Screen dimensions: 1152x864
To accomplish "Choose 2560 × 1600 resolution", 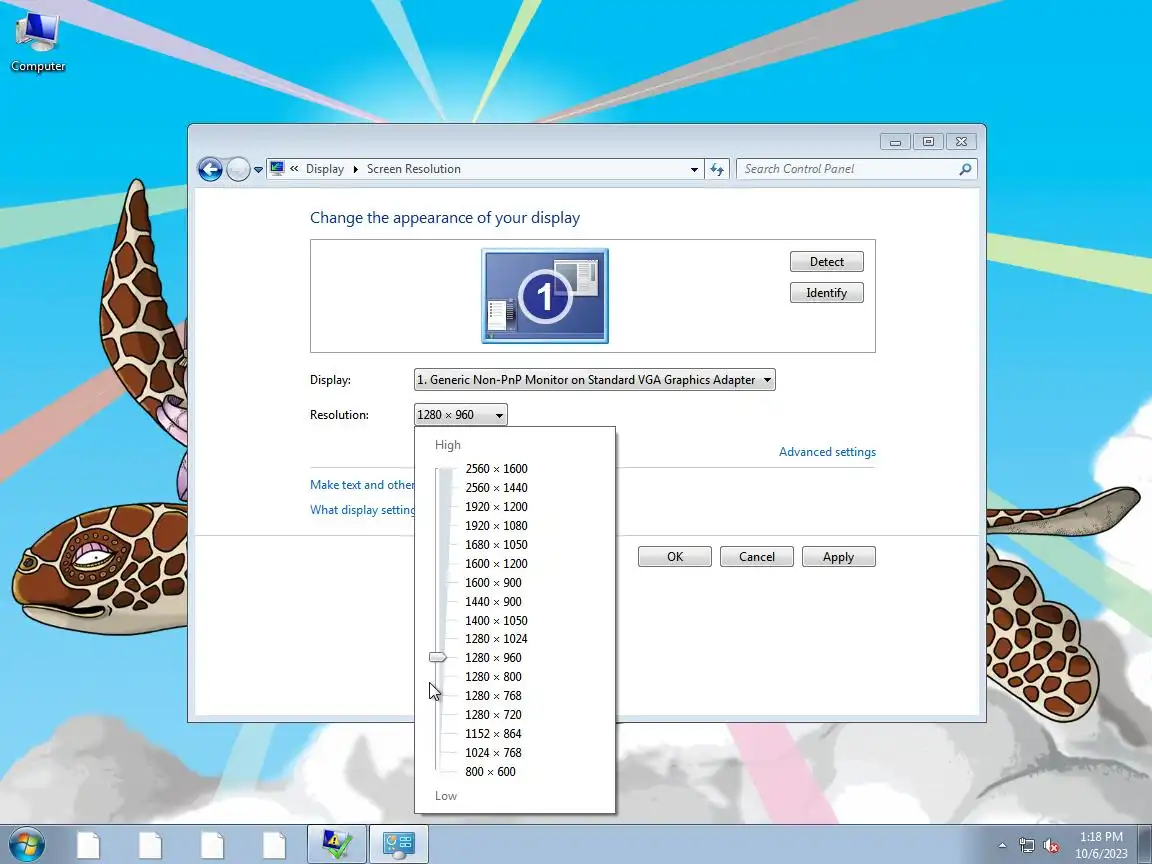I will (496, 469).
